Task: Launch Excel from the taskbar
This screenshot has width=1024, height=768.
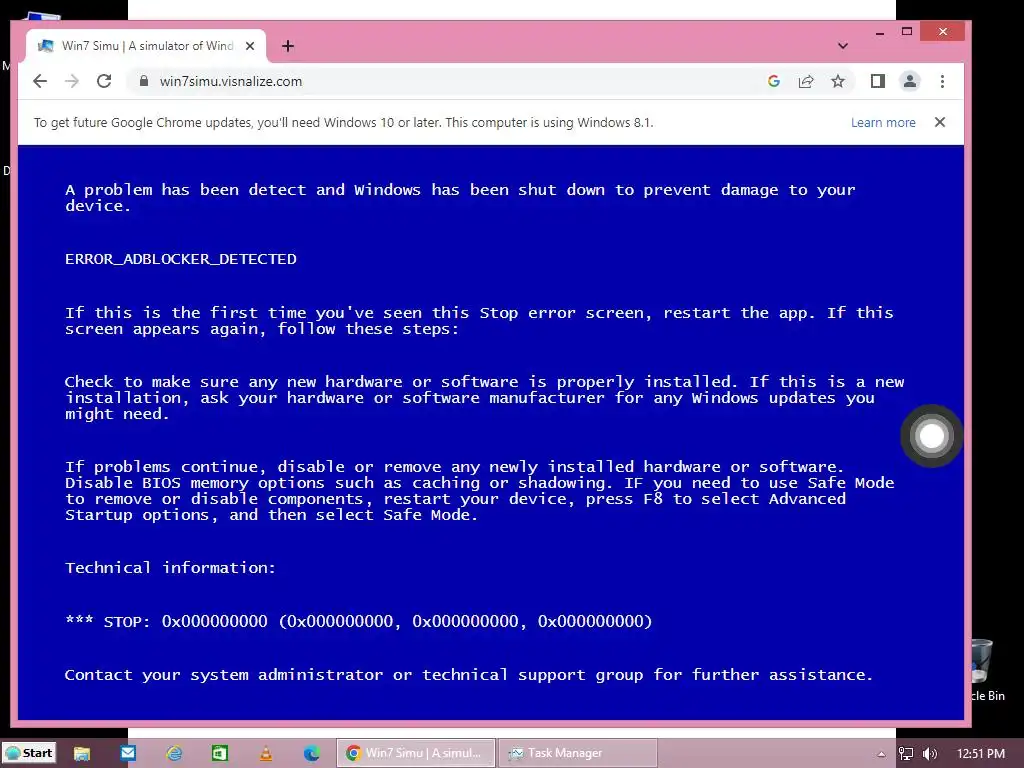Action: [219, 753]
